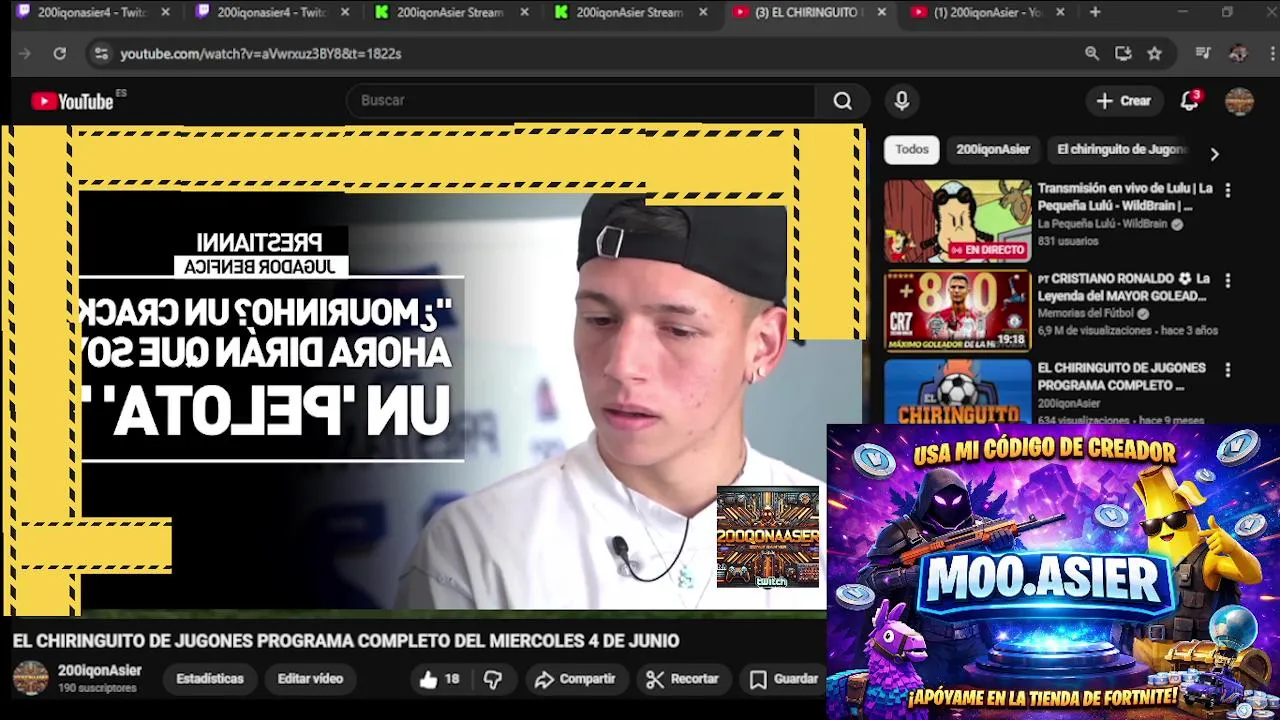Click the youtube.com address bar URL
The width and height of the screenshot is (1280, 720).
[x=261, y=54]
